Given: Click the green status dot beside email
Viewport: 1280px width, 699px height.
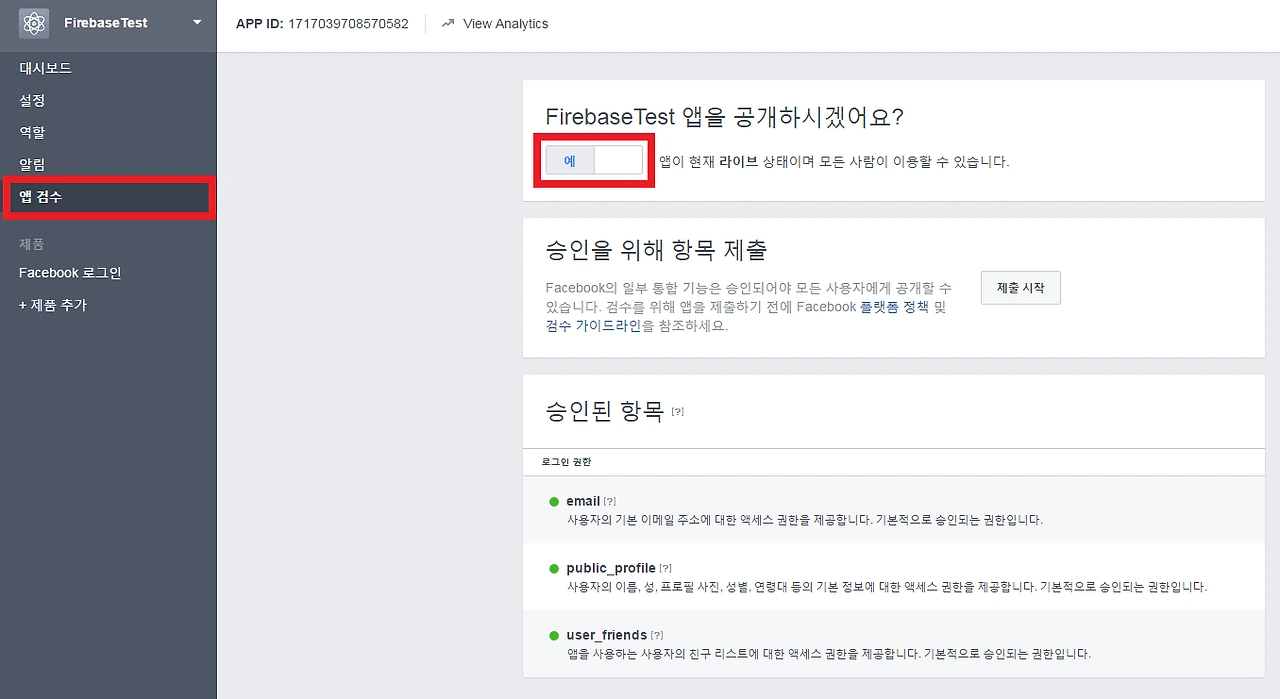Looking at the screenshot, I should [553, 499].
